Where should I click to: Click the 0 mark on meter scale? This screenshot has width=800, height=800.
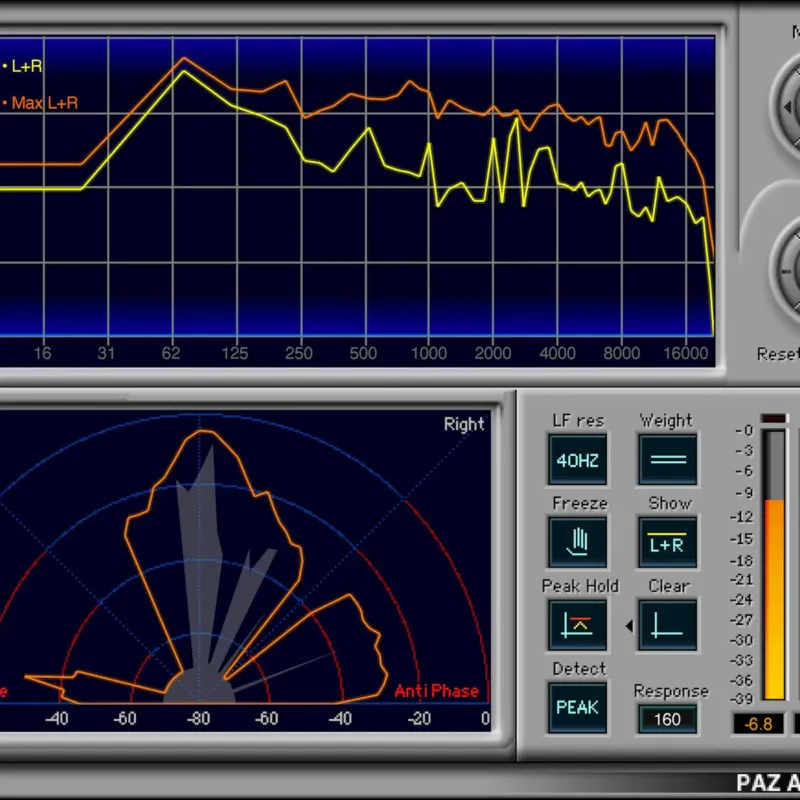click(x=744, y=431)
